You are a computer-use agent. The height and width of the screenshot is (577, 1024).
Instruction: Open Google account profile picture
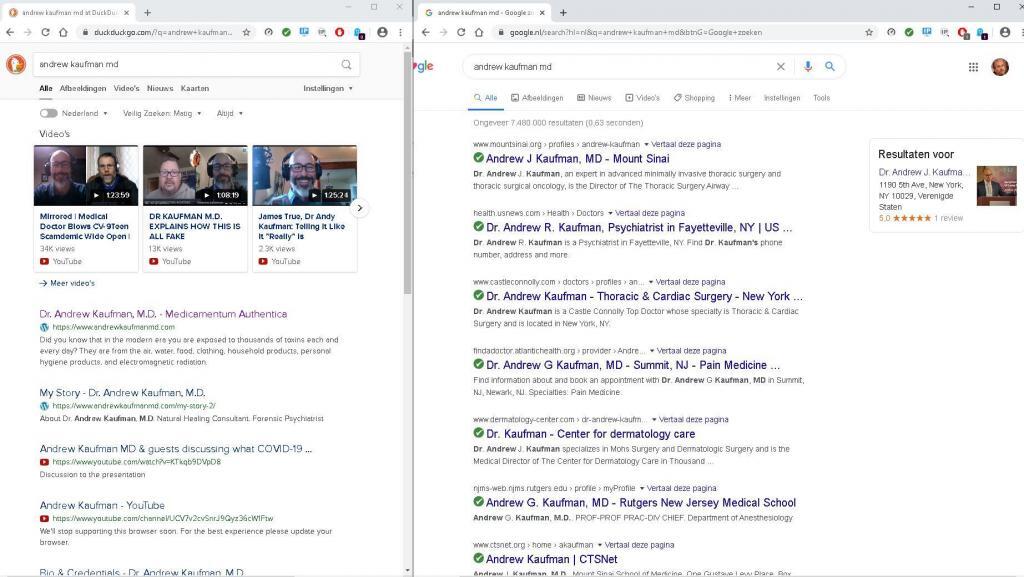point(1000,67)
